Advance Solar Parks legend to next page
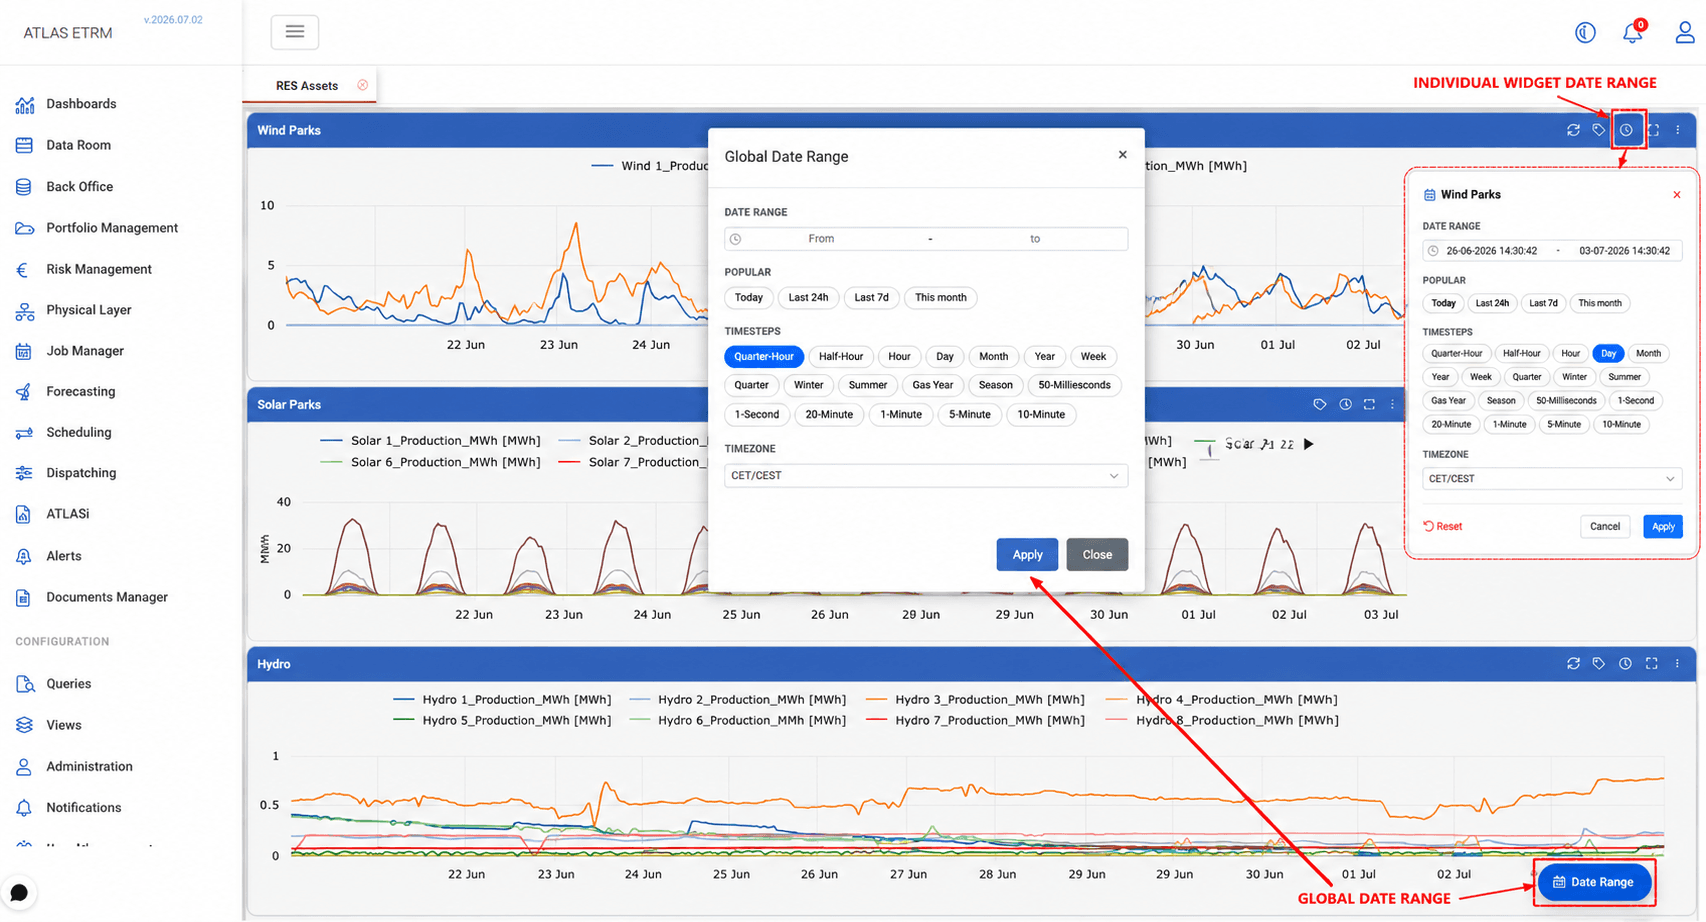 tap(1308, 444)
